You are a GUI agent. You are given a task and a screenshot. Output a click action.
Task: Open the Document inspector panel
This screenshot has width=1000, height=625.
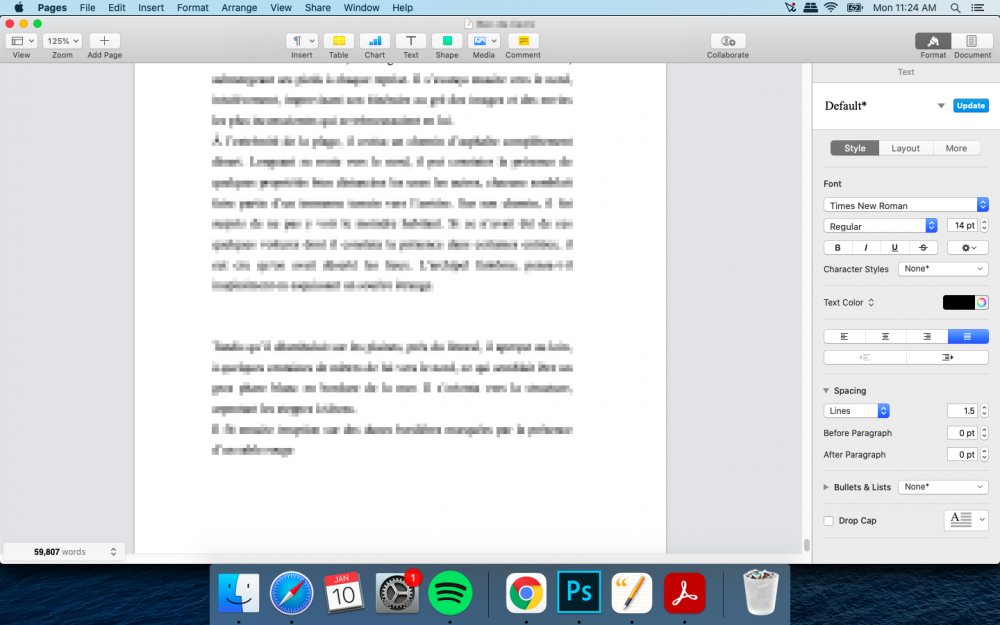[x=971, y=41]
